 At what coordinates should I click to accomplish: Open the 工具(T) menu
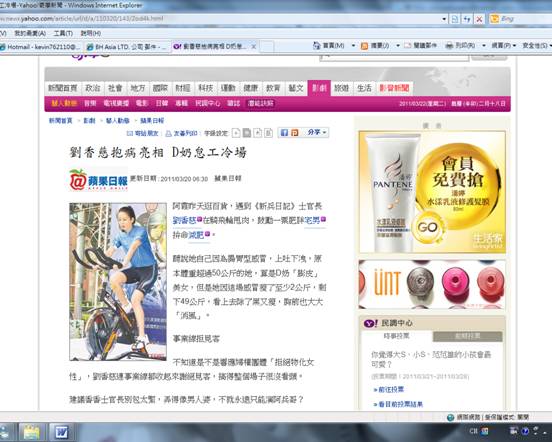[x=63, y=33]
